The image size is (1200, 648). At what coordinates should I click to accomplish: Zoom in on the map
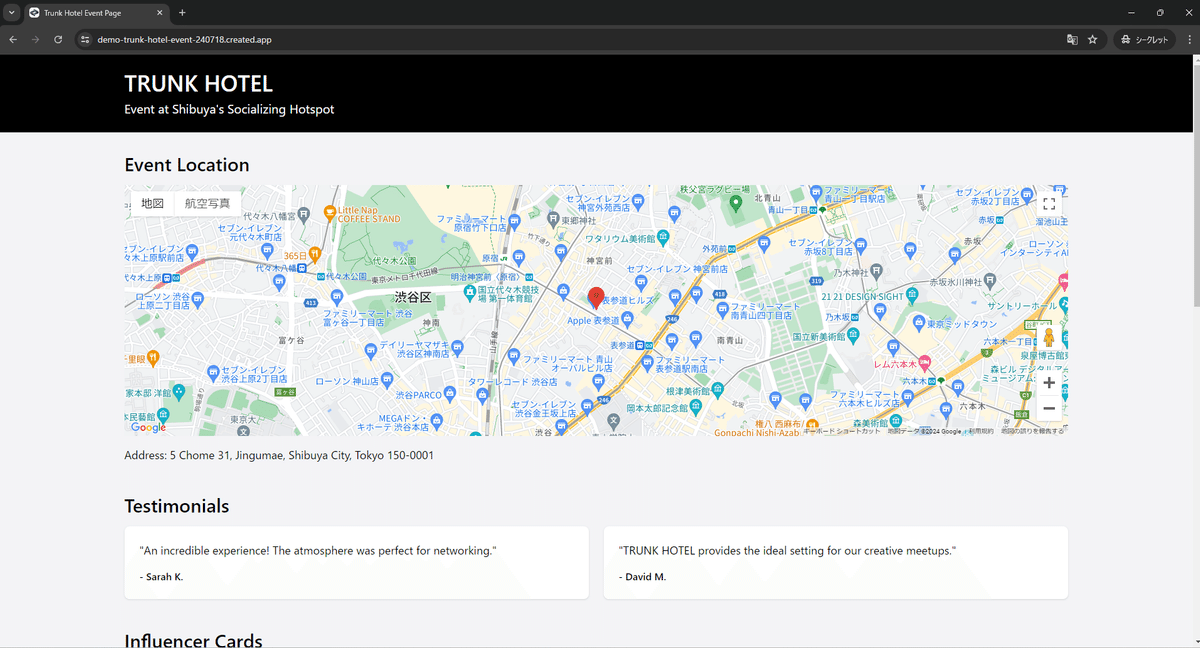click(1049, 383)
